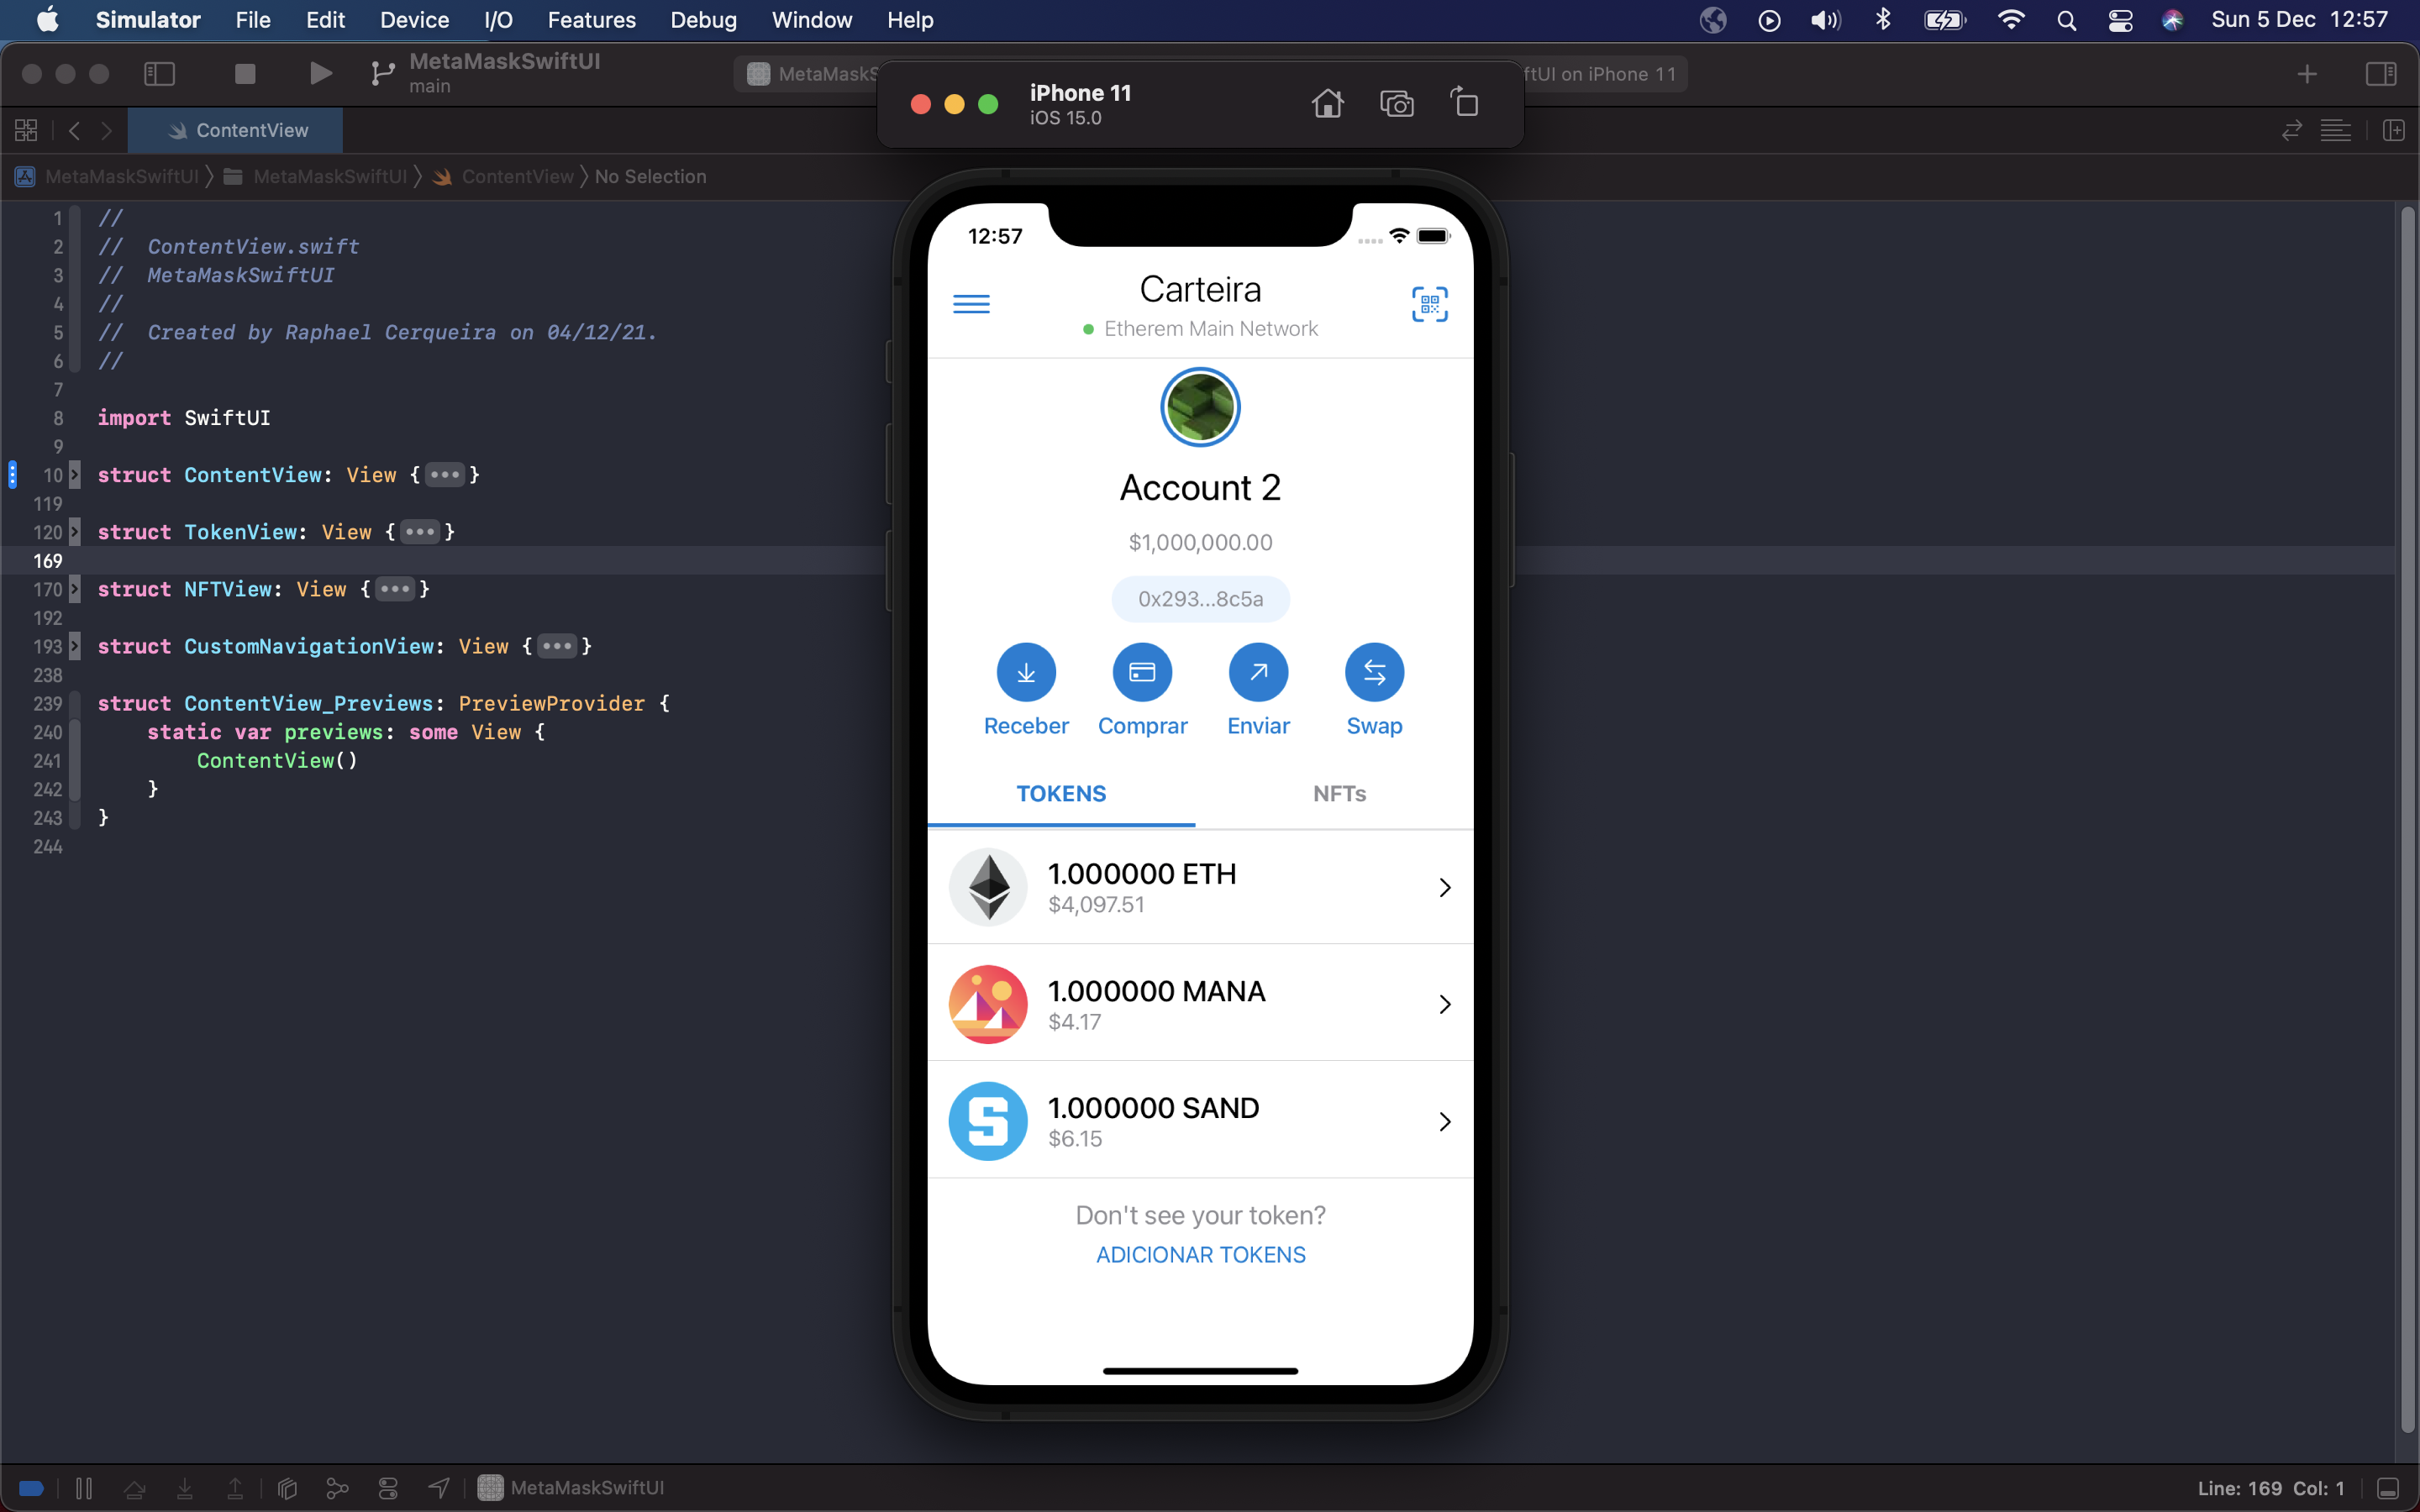
Task: Tap the Receber icon
Action: pos(1025,672)
